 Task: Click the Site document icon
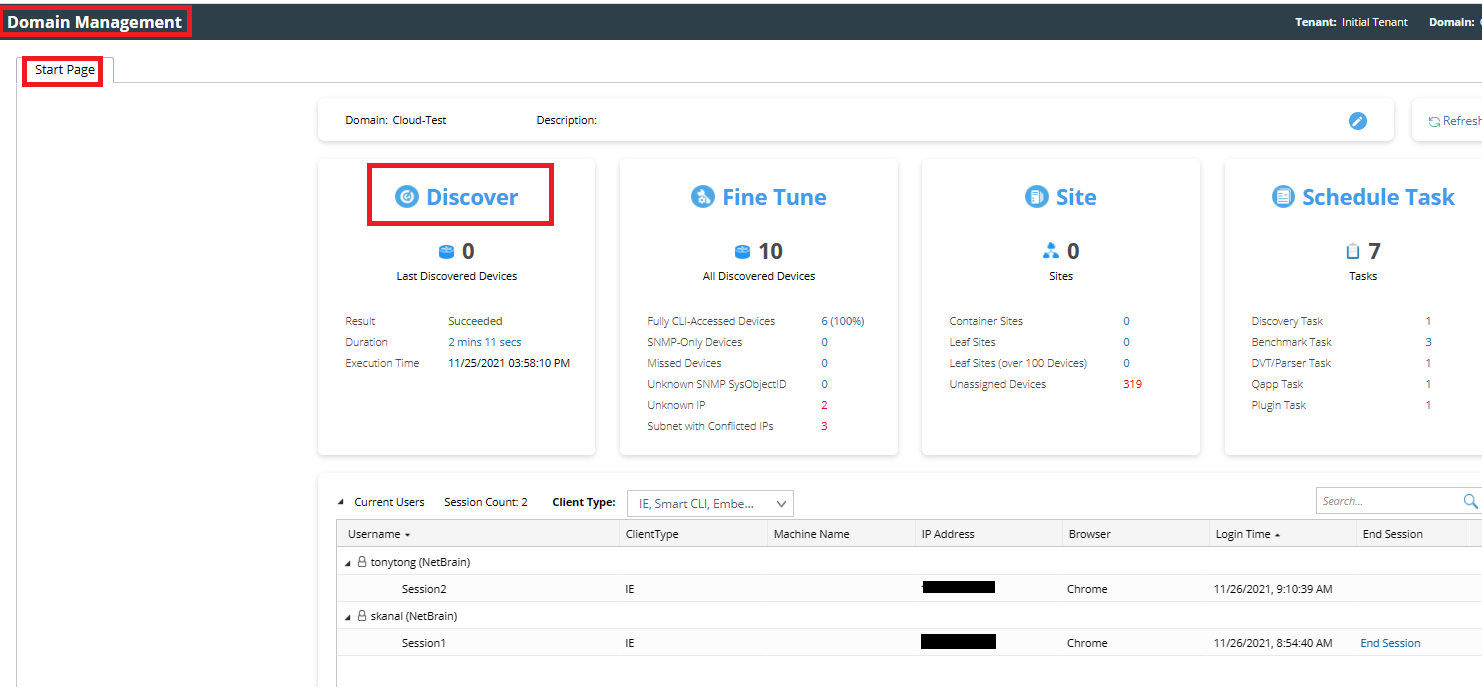[1036, 197]
